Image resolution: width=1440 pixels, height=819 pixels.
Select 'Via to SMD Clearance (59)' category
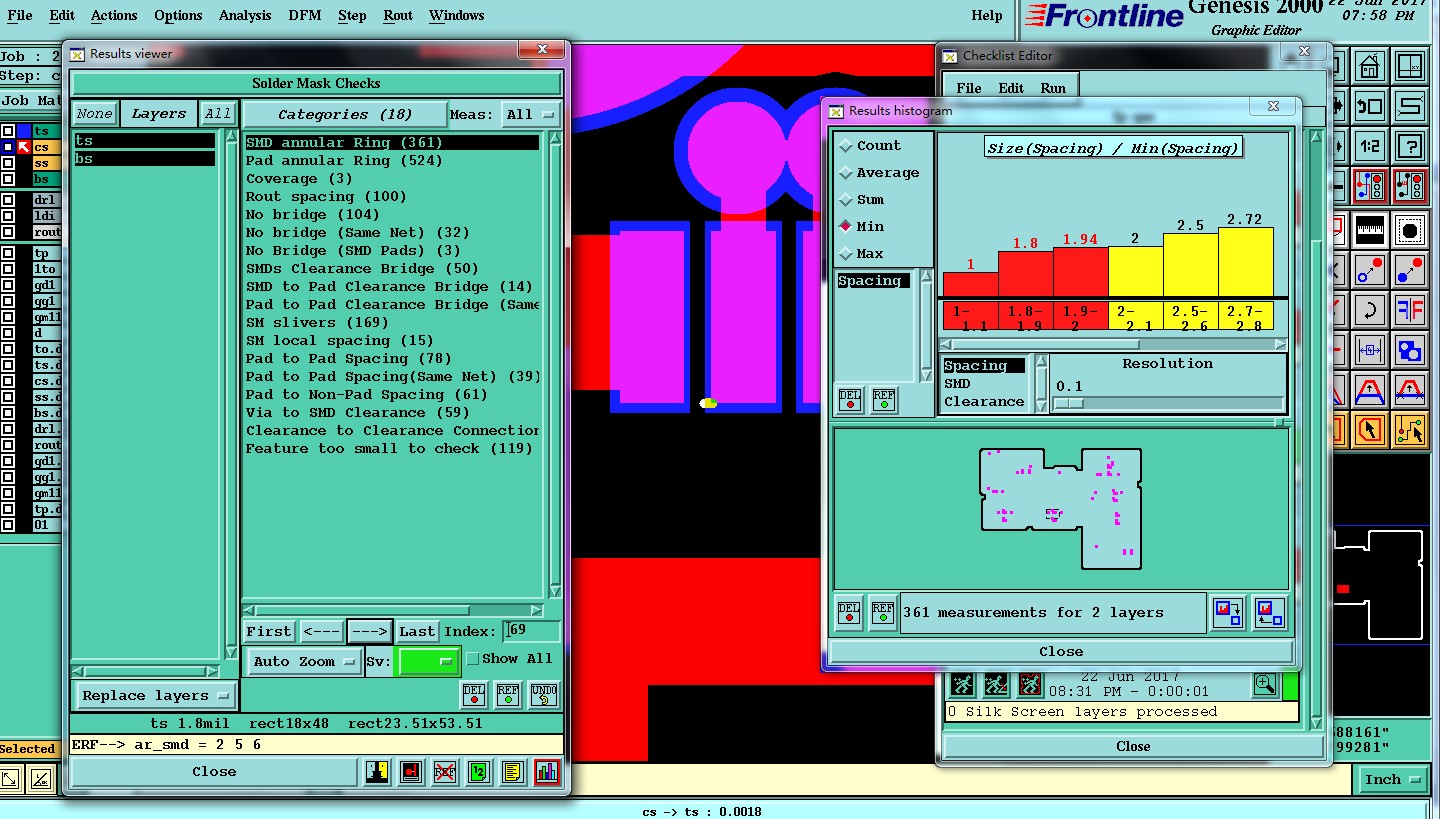tap(357, 413)
